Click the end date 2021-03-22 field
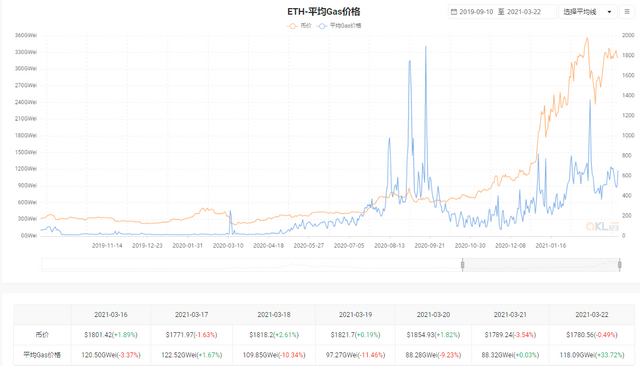 point(524,12)
